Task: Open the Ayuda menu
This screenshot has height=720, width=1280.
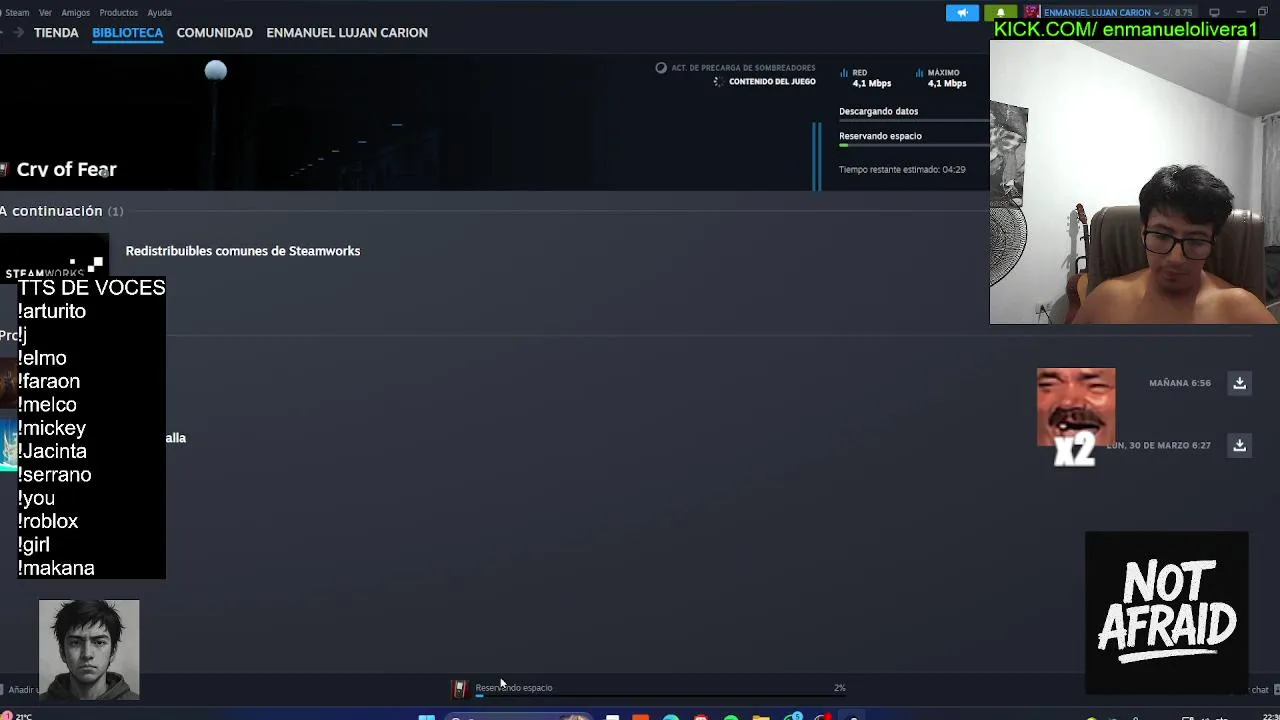Action: click(x=159, y=13)
